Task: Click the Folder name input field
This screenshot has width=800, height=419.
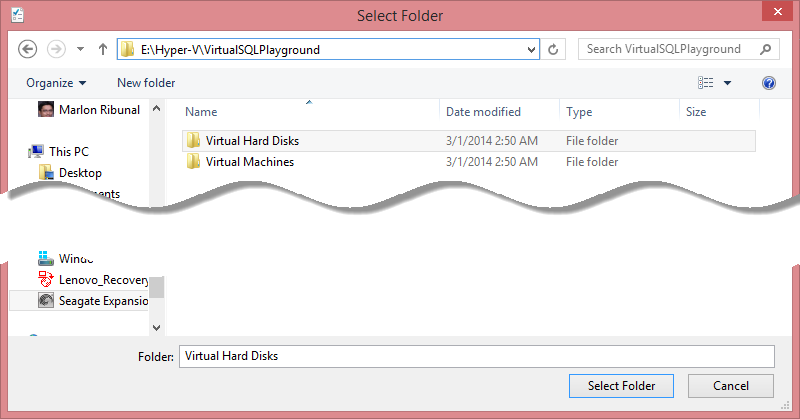Action: pos(476,356)
